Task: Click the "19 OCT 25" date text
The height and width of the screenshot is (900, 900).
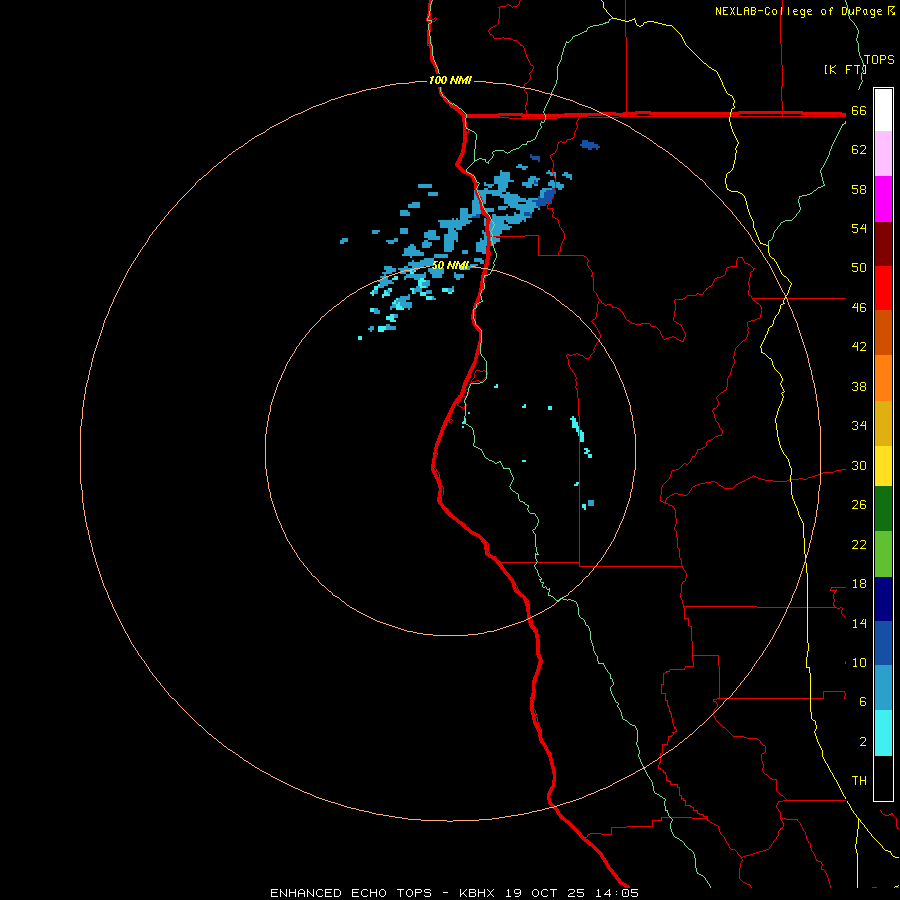Action: 545,893
